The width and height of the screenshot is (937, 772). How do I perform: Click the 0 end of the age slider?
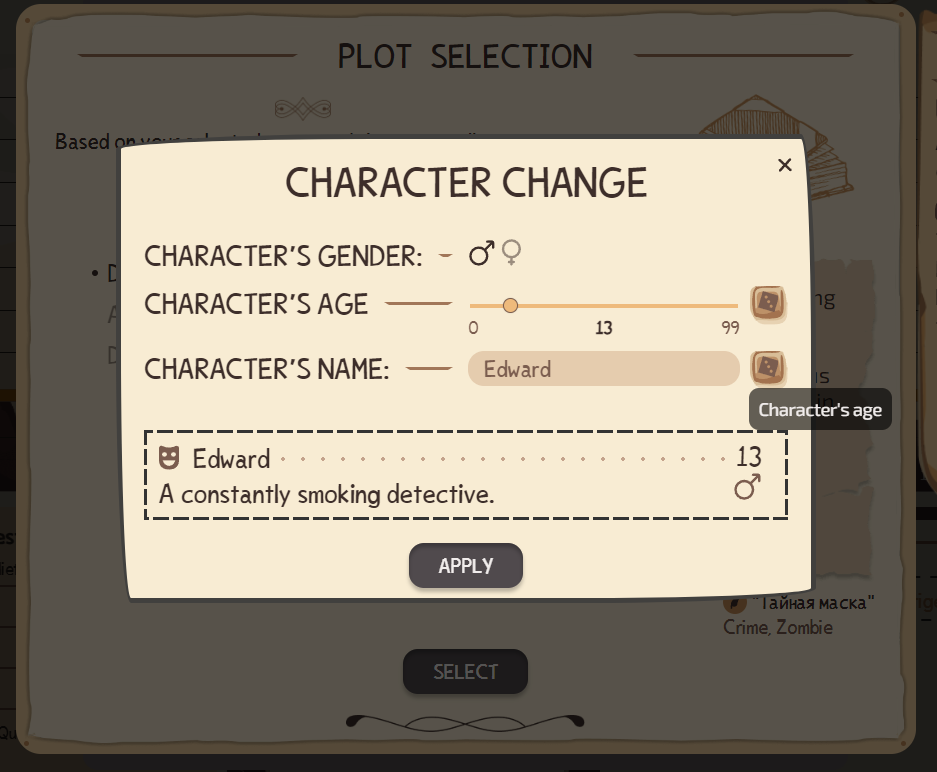pyautogui.click(x=473, y=327)
